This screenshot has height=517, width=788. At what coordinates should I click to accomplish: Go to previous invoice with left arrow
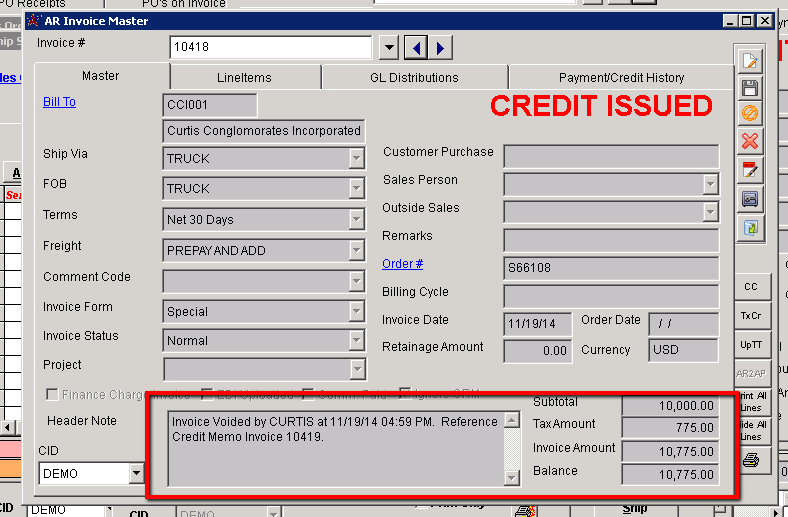(x=417, y=47)
